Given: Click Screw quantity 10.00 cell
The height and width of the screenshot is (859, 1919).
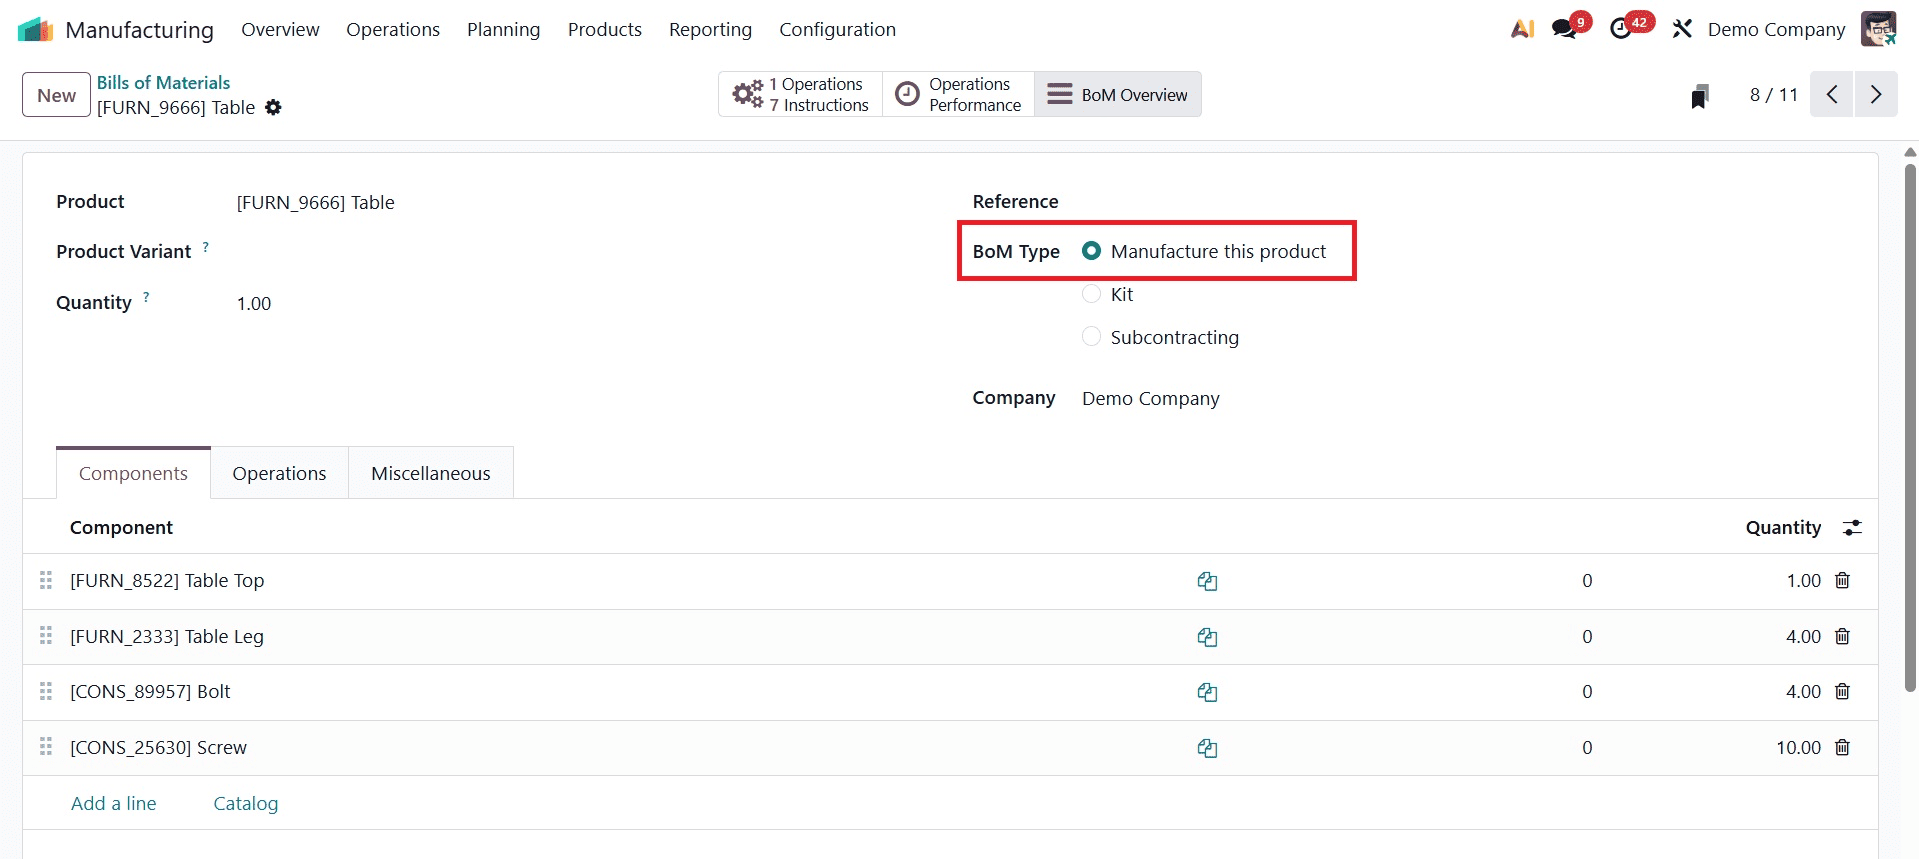Looking at the screenshot, I should point(1798,748).
